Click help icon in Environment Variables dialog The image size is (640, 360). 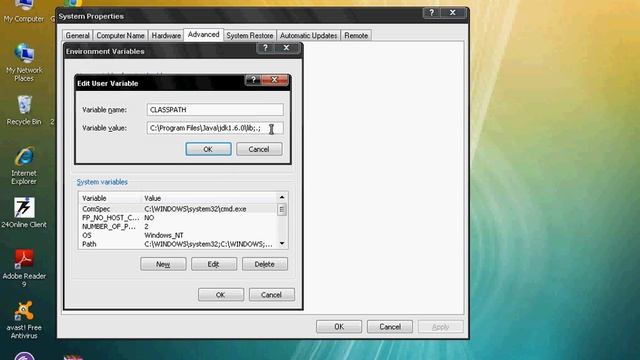coord(265,48)
